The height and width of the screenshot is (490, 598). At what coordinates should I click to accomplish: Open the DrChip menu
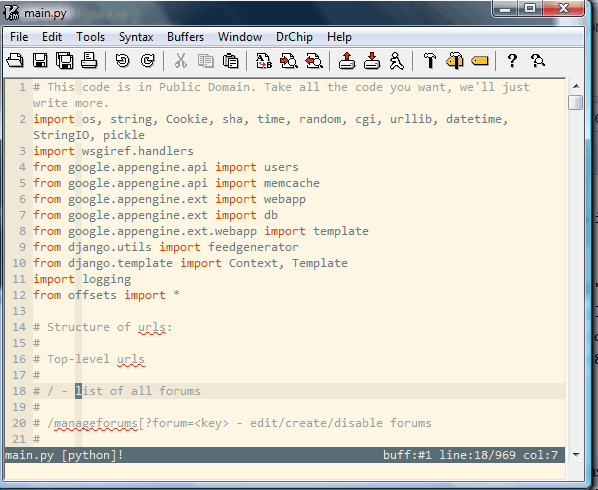point(294,37)
